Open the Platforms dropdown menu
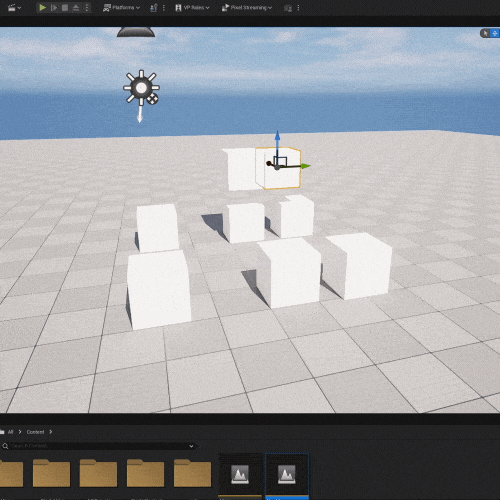Screen dimensions: 500x500 [x=121, y=7]
